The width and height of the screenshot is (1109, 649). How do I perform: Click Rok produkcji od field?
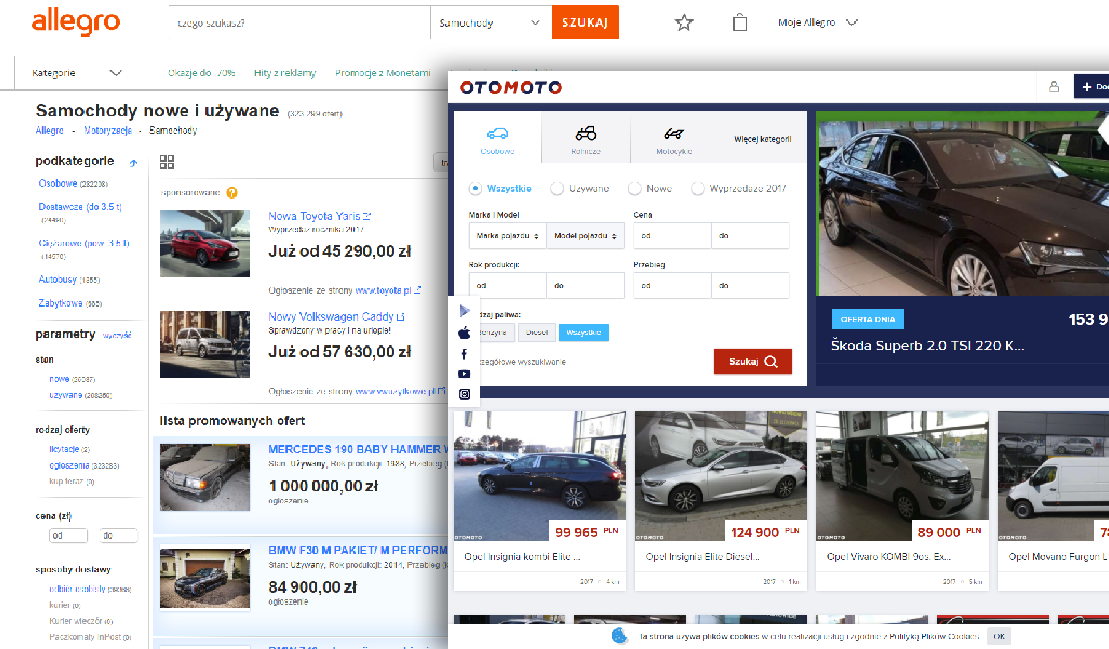507,286
